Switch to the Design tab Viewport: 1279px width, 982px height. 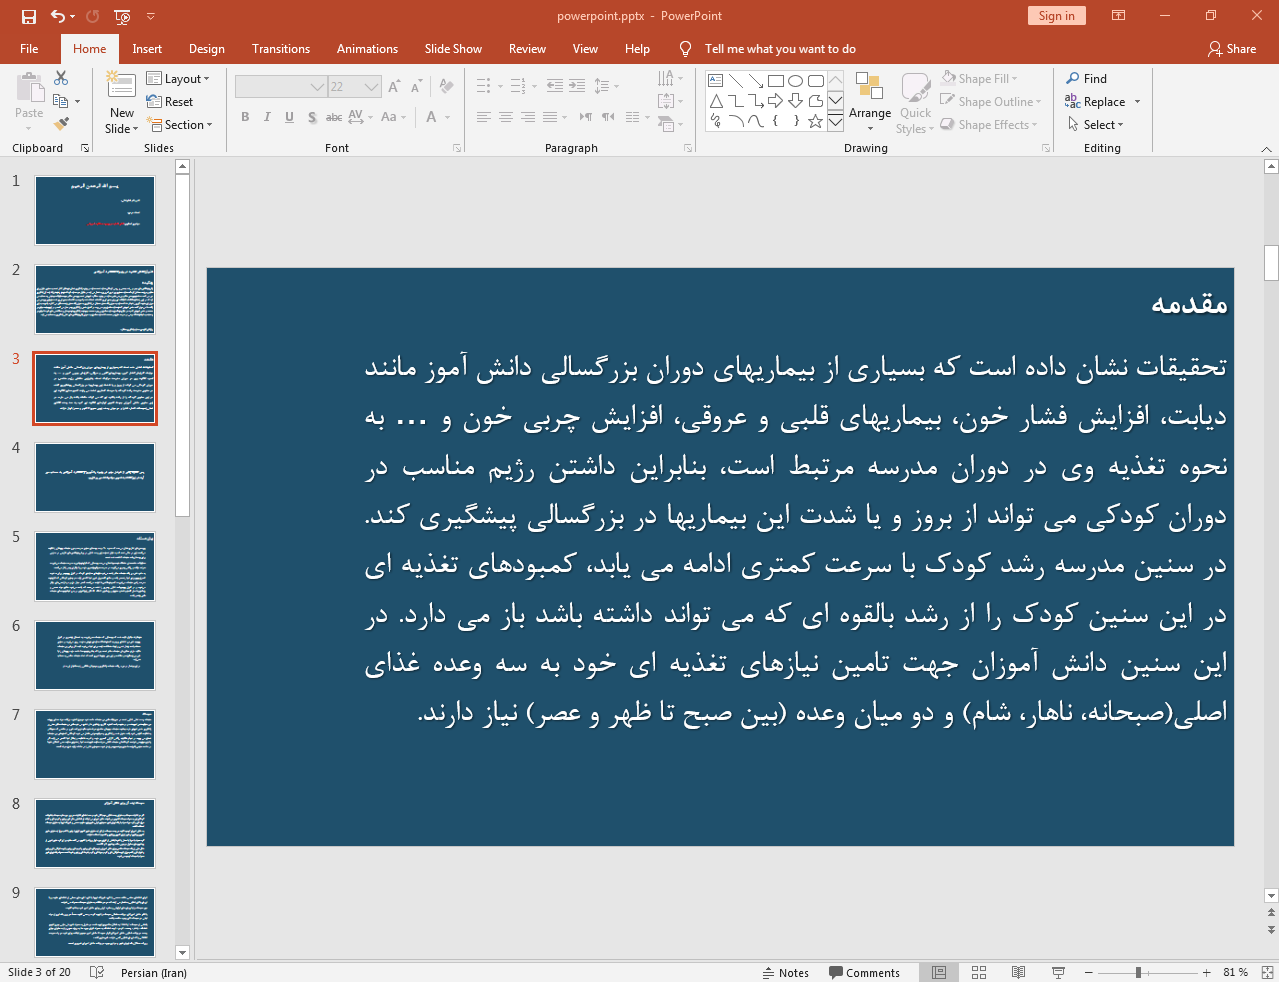[207, 48]
